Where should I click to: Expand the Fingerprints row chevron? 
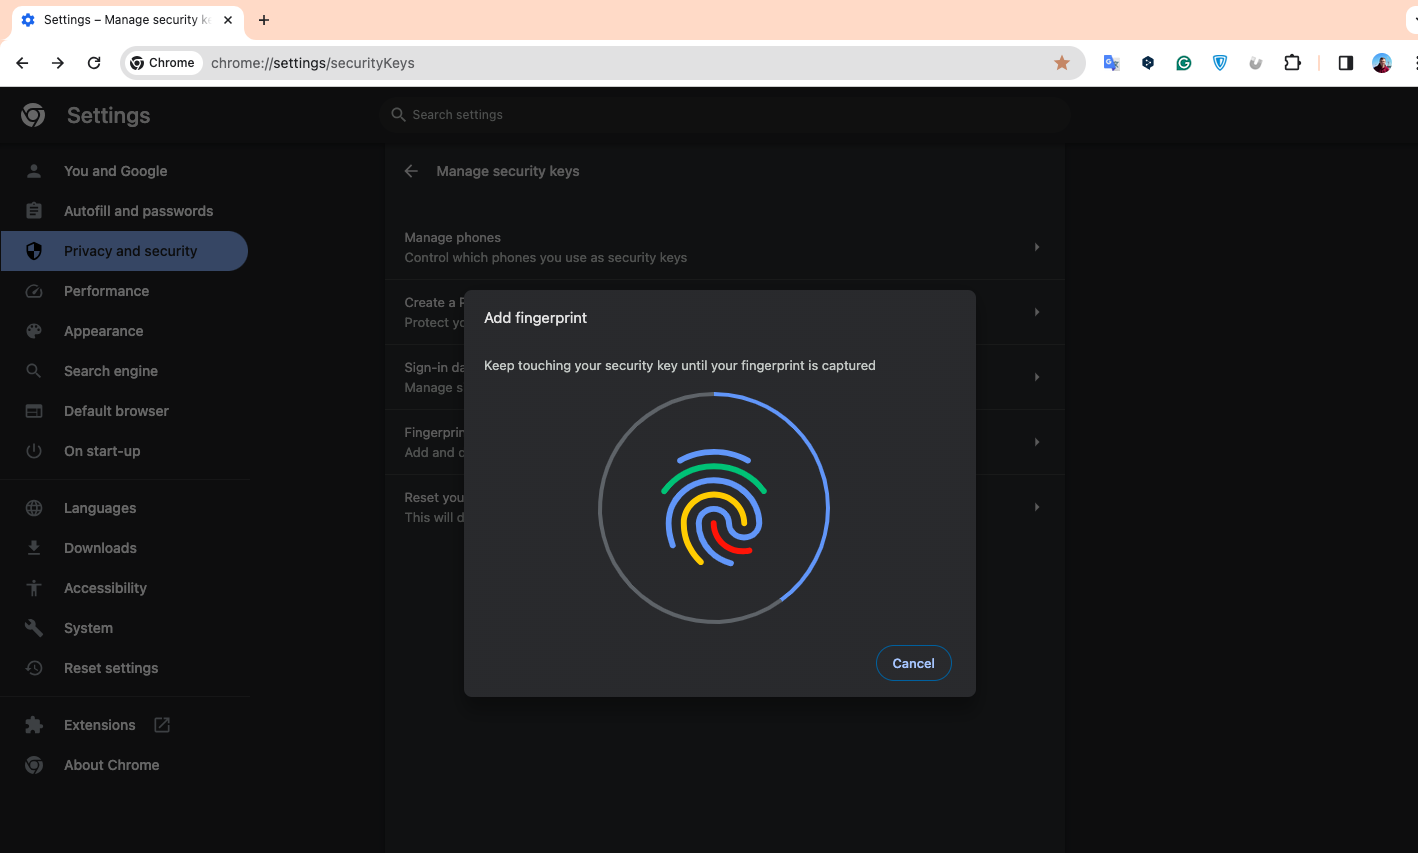(x=1037, y=442)
